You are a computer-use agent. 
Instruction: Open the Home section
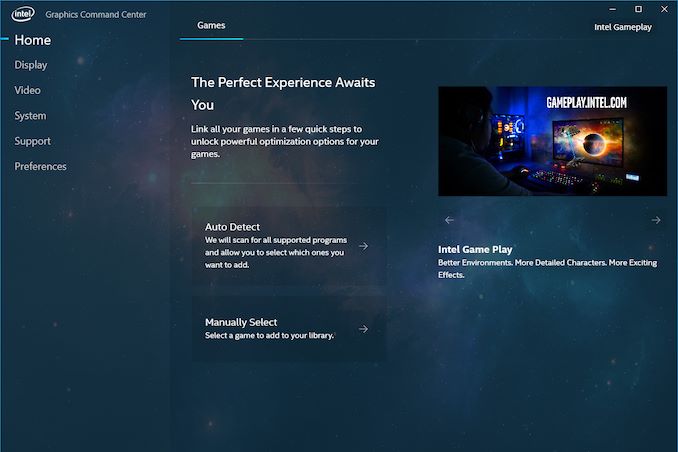[33, 40]
